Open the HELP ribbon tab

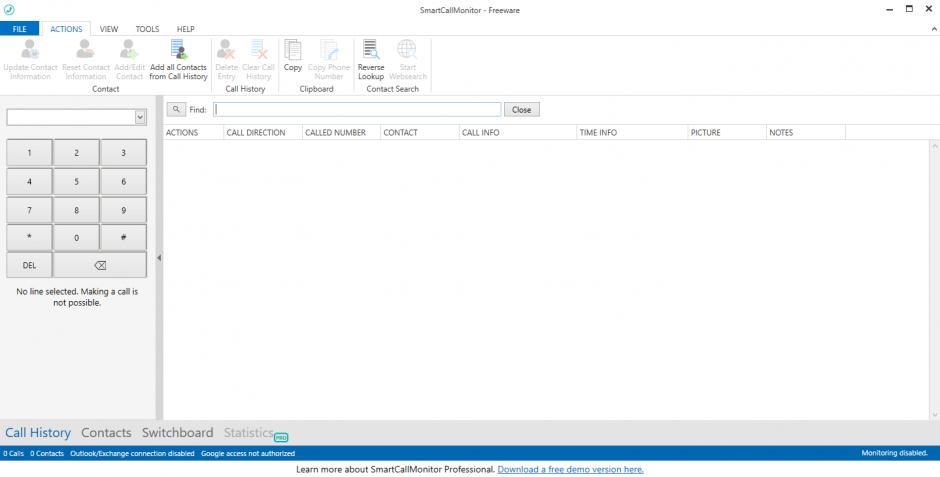point(185,29)
